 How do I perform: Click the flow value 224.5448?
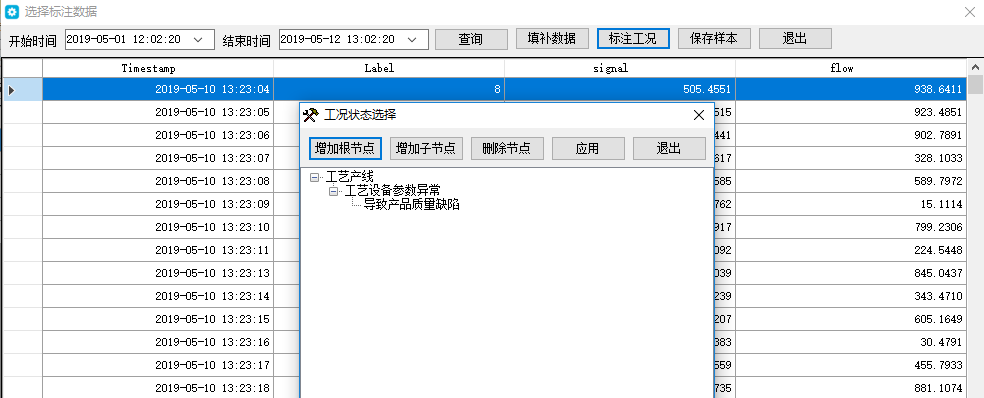pyautogui.click(x=938, y=250)
